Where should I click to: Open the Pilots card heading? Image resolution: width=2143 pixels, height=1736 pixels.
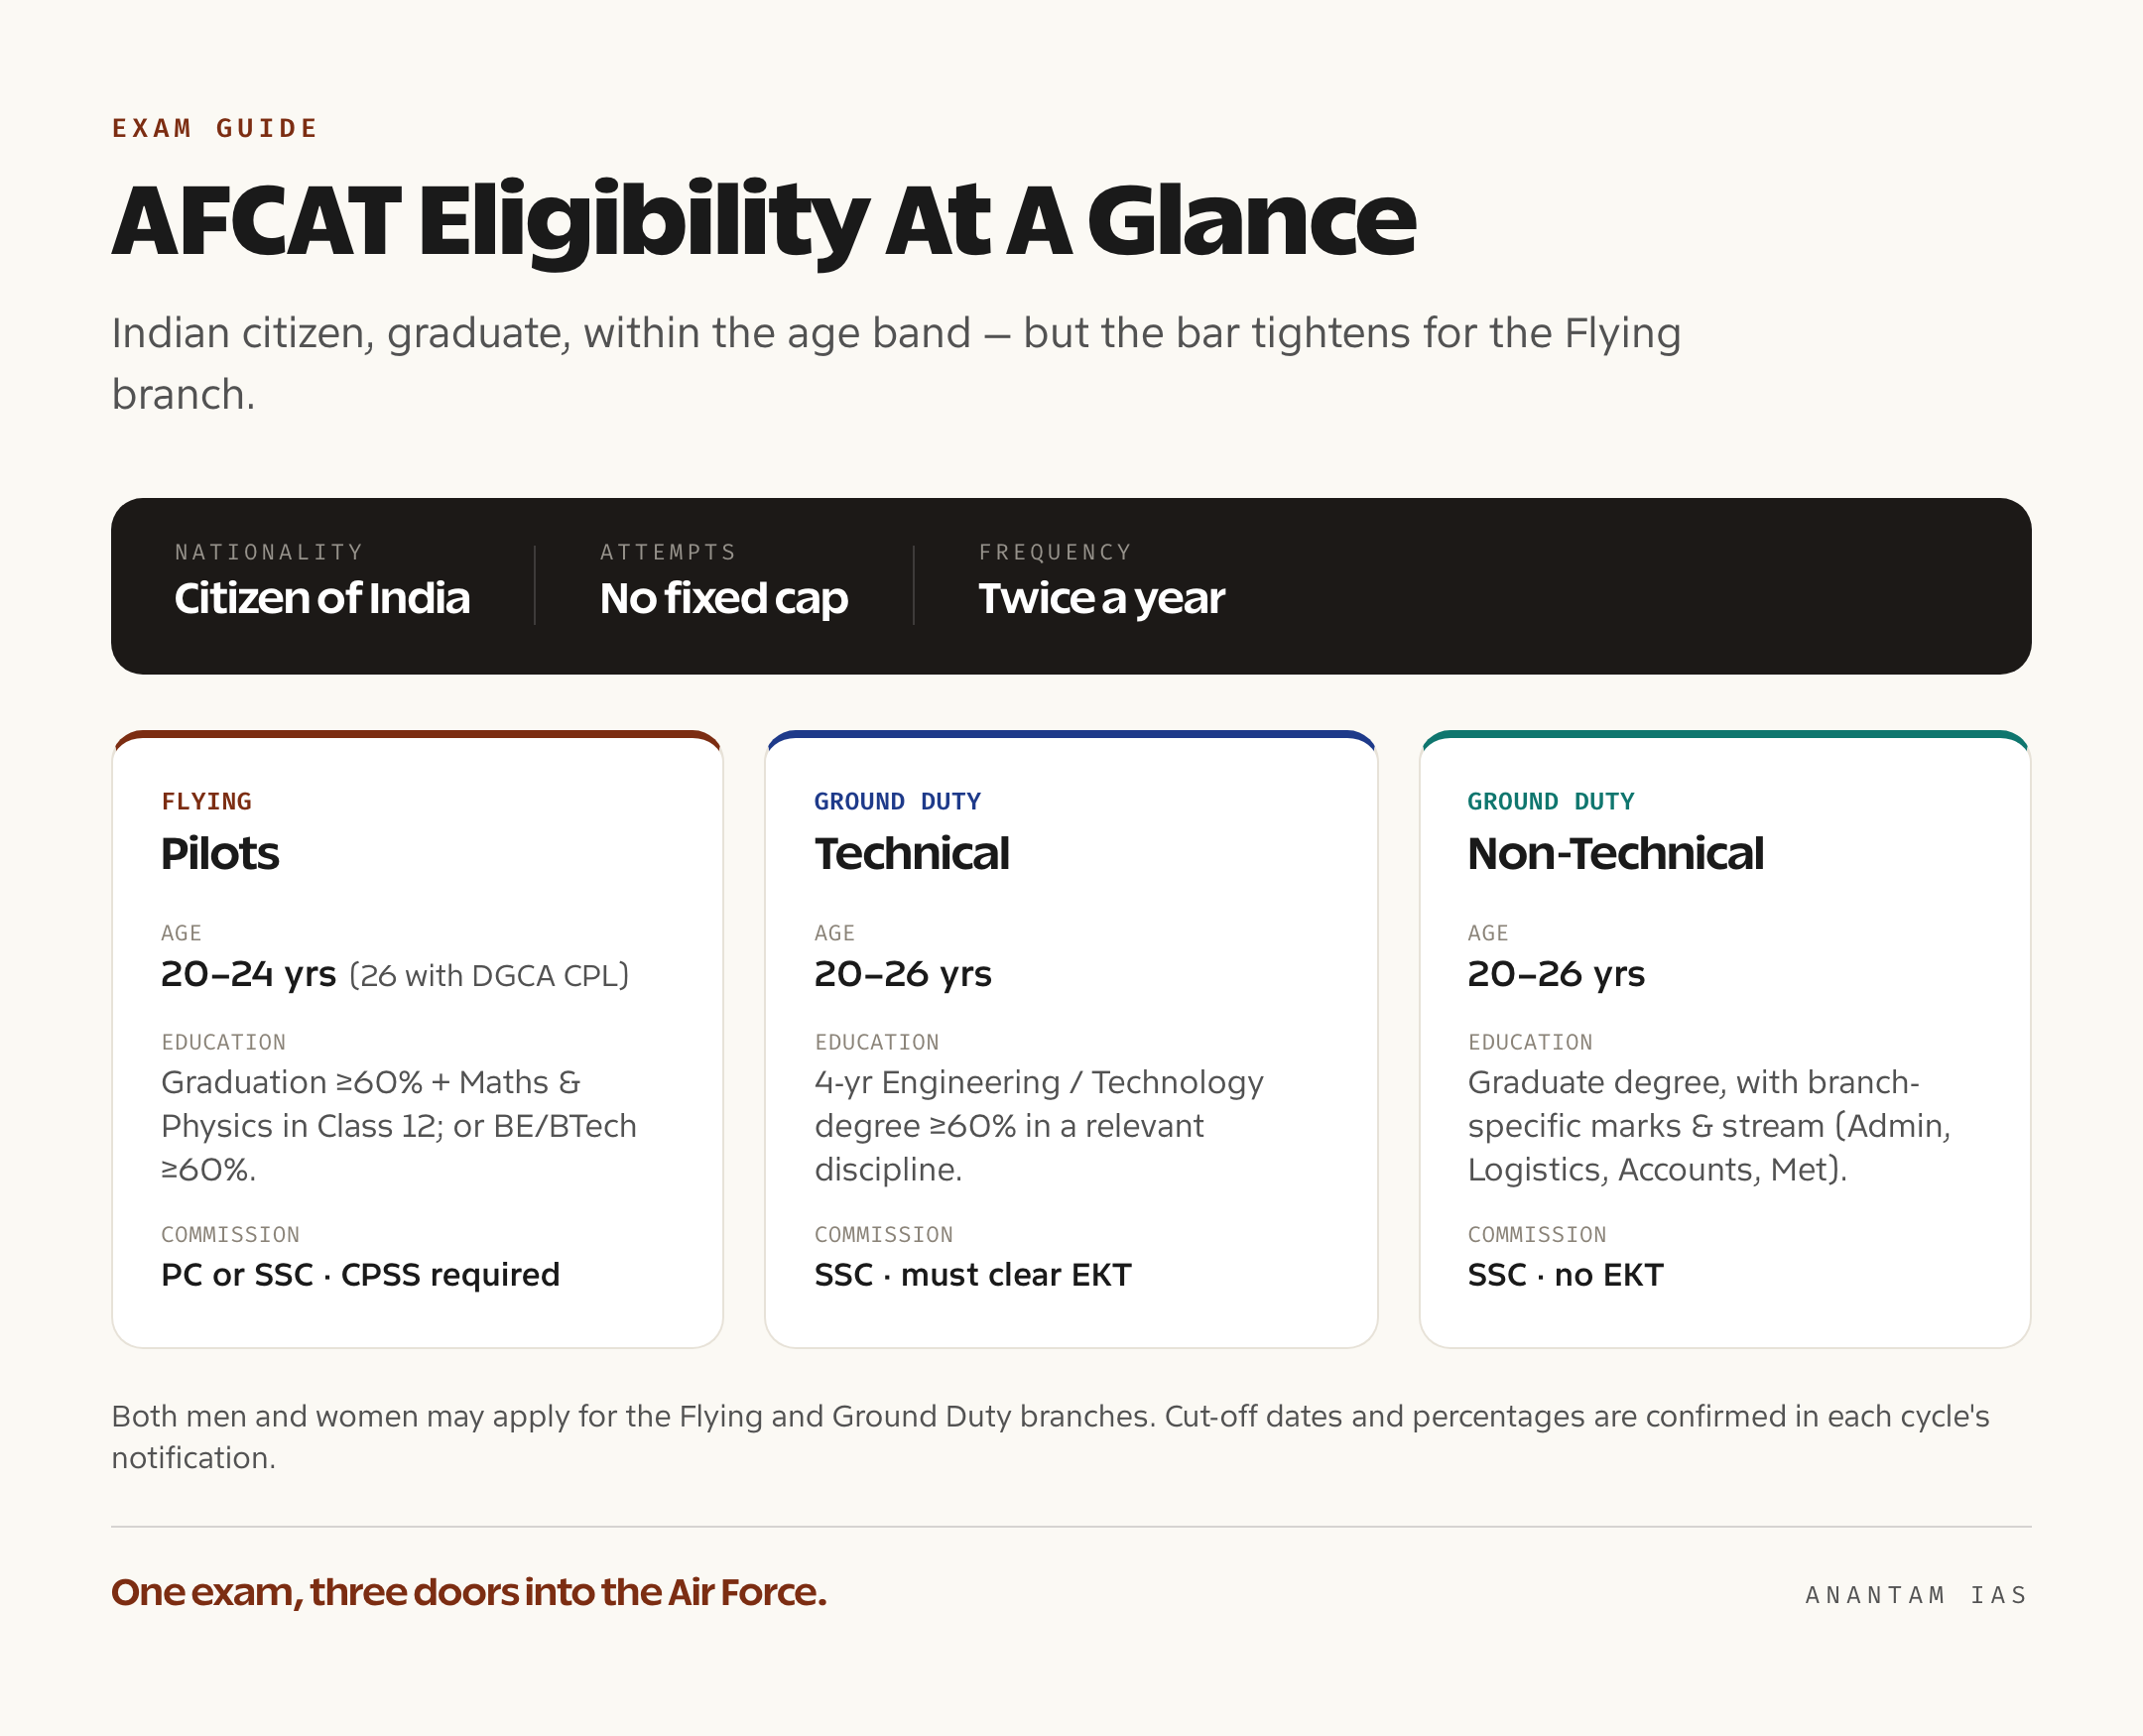[x=220, y=854]
